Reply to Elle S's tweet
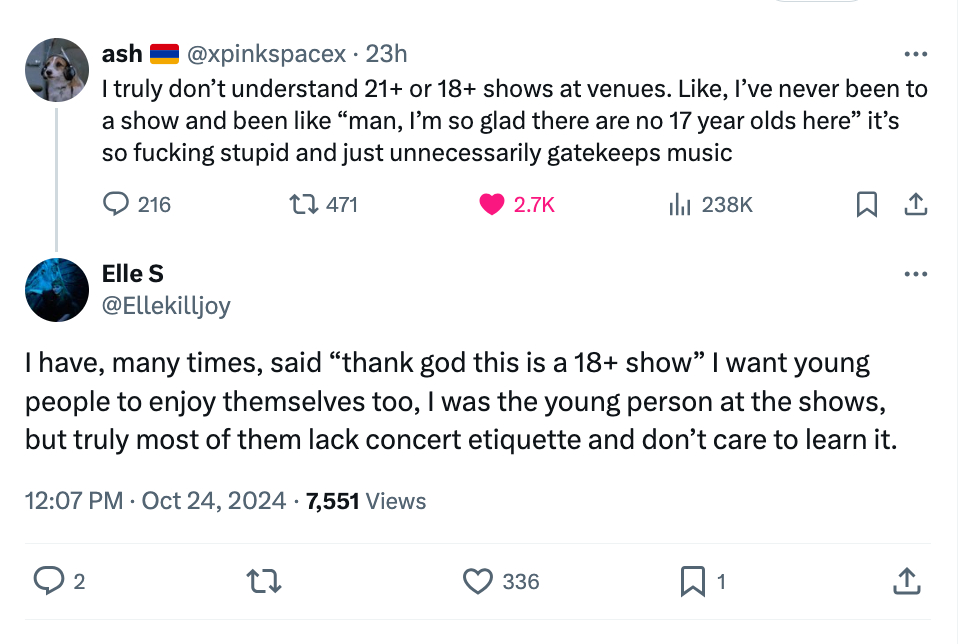The width and height of the screenshot is (964, 644). [47, 580]
